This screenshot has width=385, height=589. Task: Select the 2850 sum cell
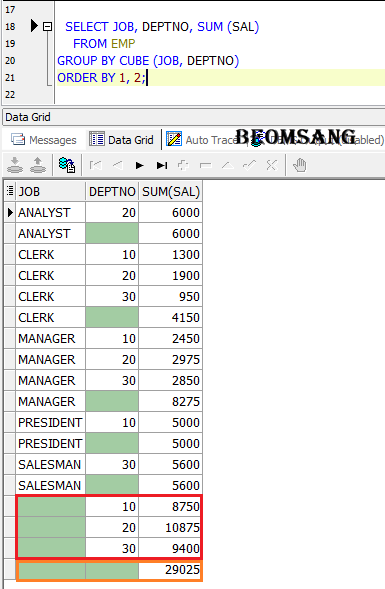coord(171,381)
